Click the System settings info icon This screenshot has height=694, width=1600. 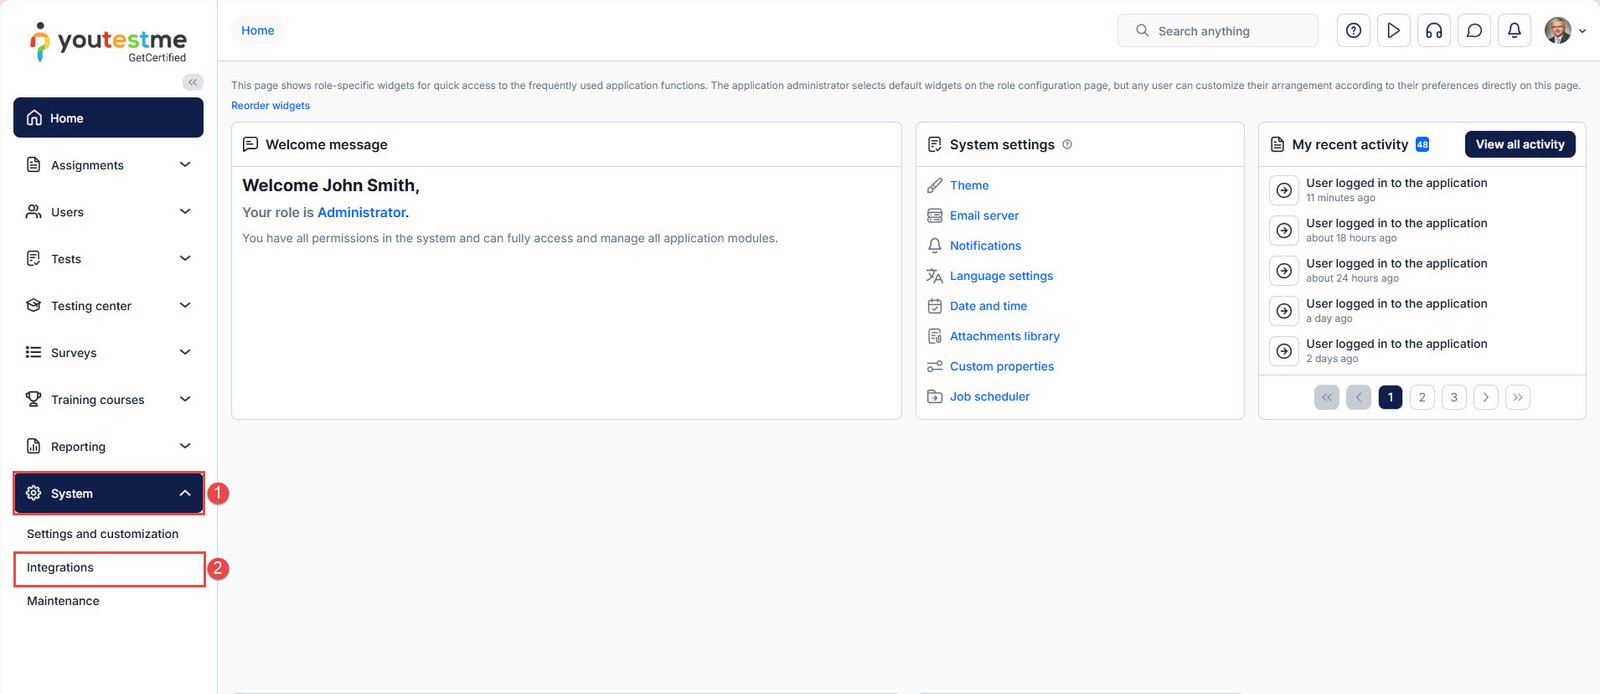click(1067, 145)
